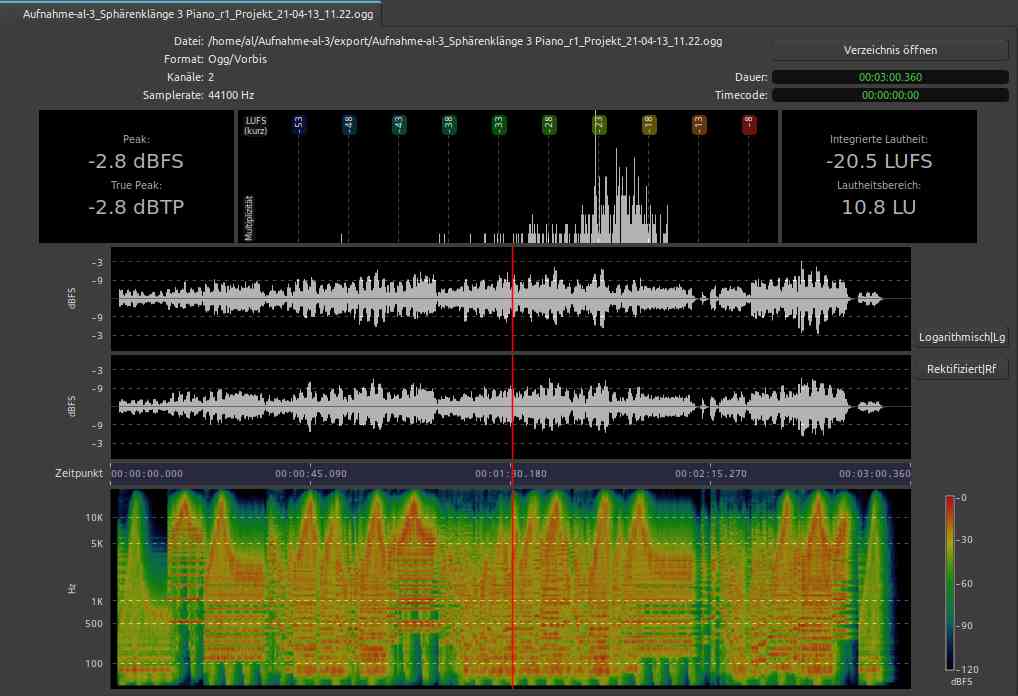
Task: Click the 00:00:45.090 time ruler label
Action: pos(311,474)
